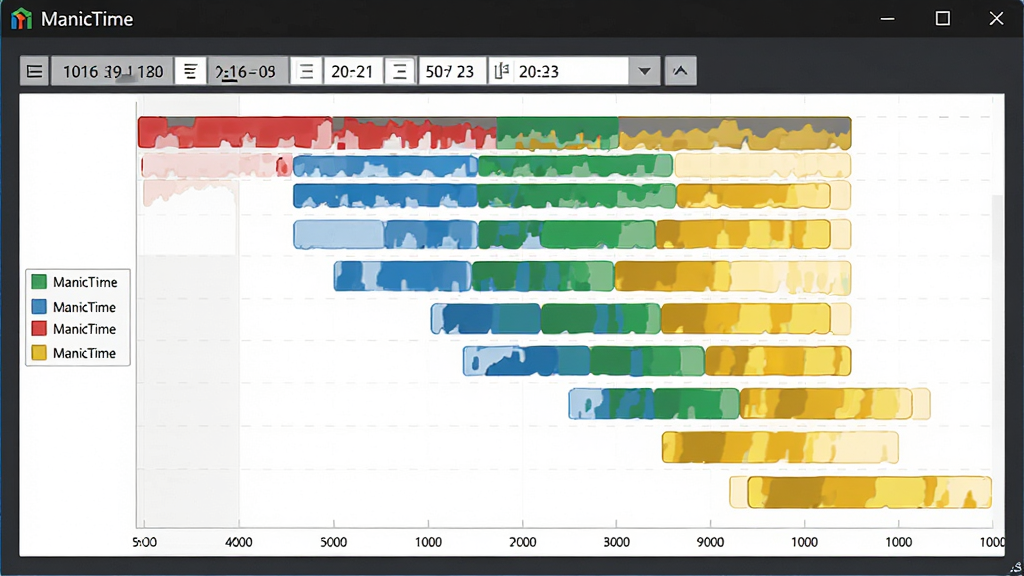Click the 4000 axis label
The height and width of the screenshot is (576, 1024).
[x=238, y=542]
